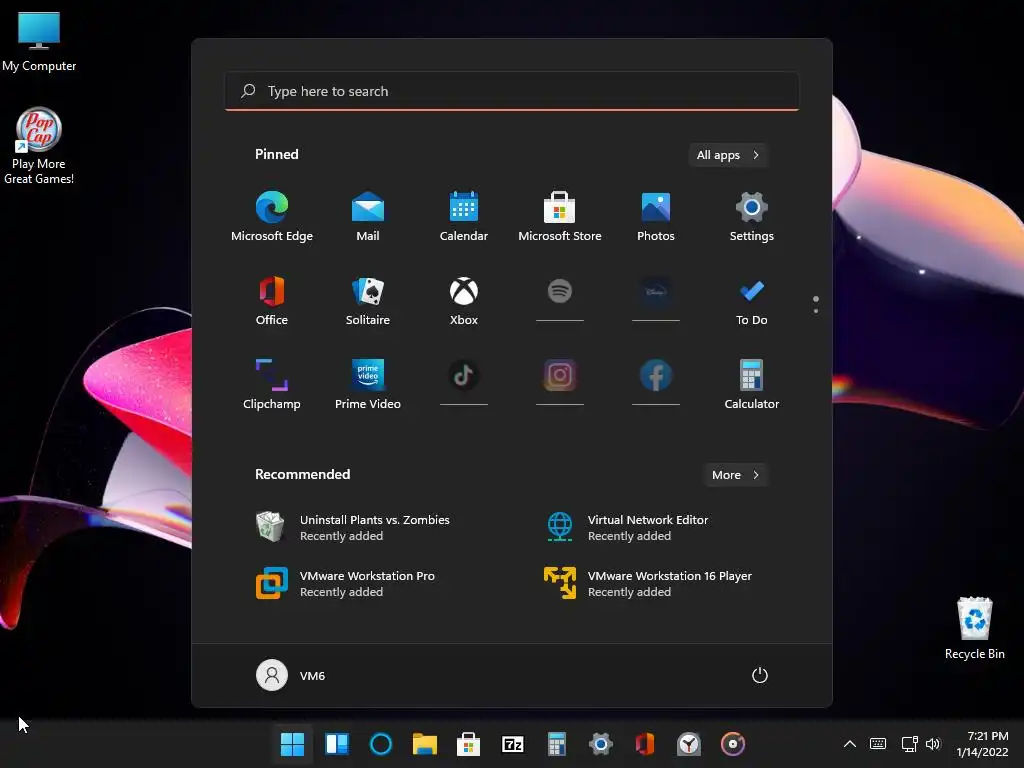
Task: Go to next page of pinned apps
Action: click(816, 311)
